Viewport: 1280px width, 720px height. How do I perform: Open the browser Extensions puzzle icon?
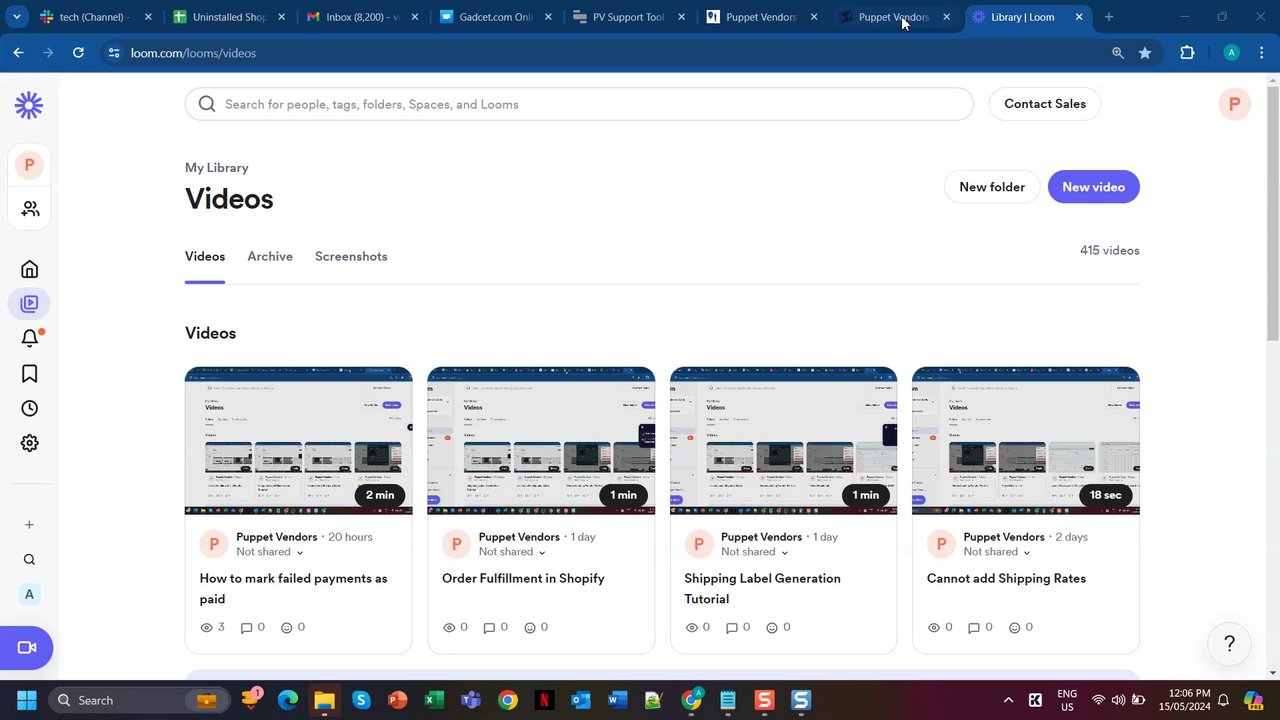[1187, 53]
